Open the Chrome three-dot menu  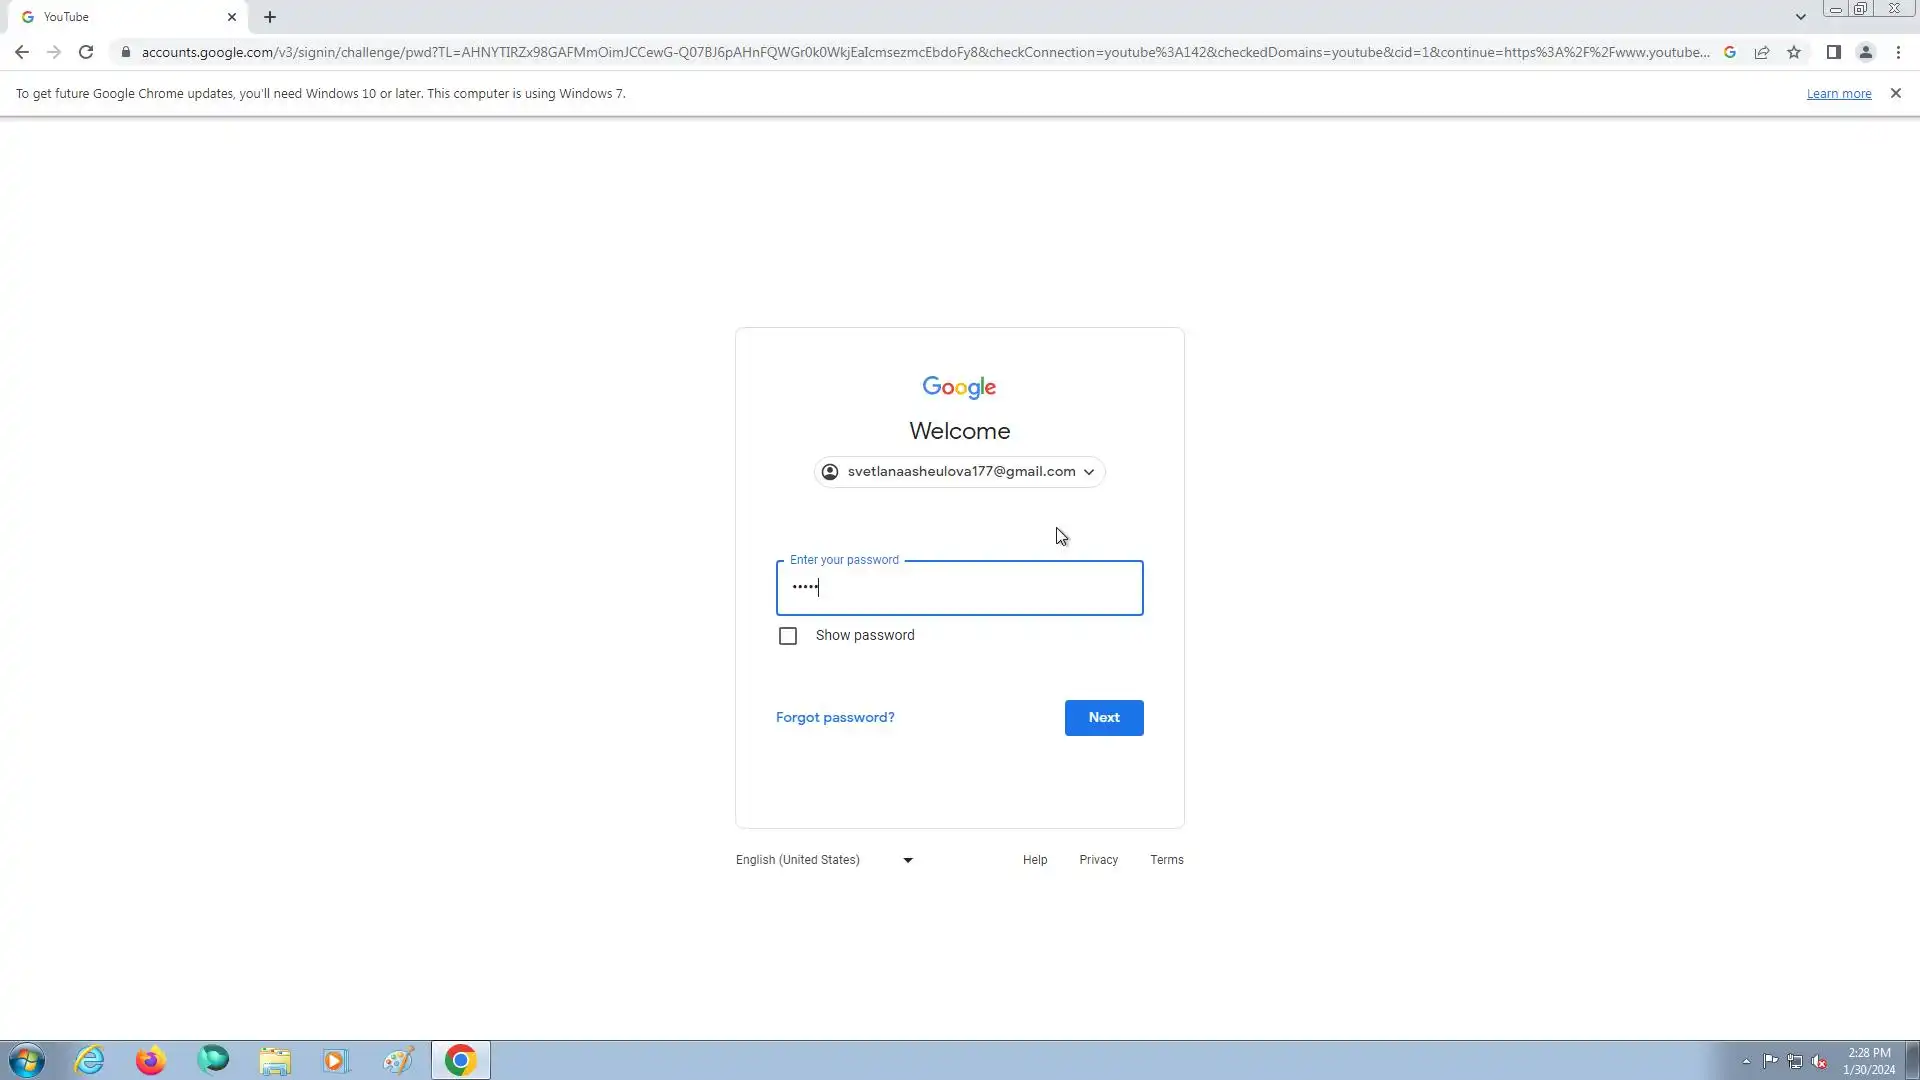click(1898, 52)
